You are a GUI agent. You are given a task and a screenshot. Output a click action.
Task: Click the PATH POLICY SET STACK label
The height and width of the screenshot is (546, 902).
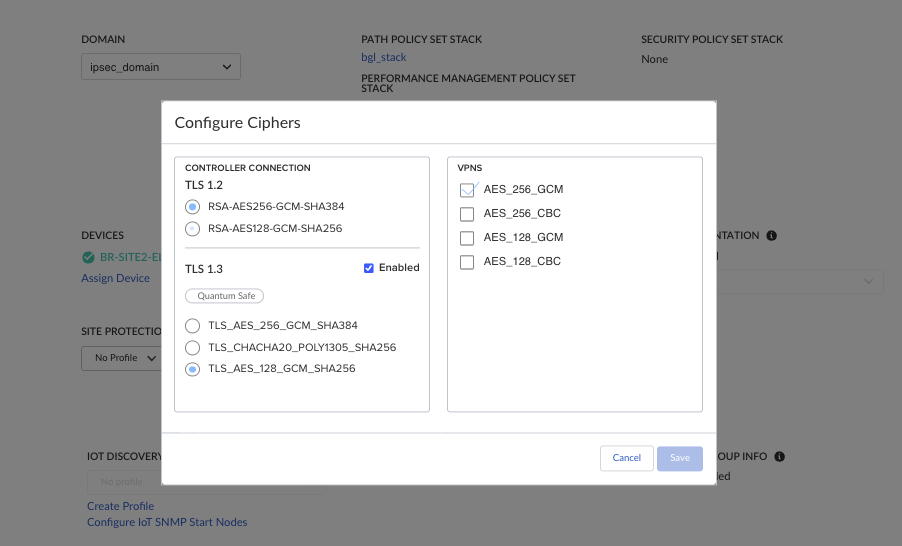(422, 39)
